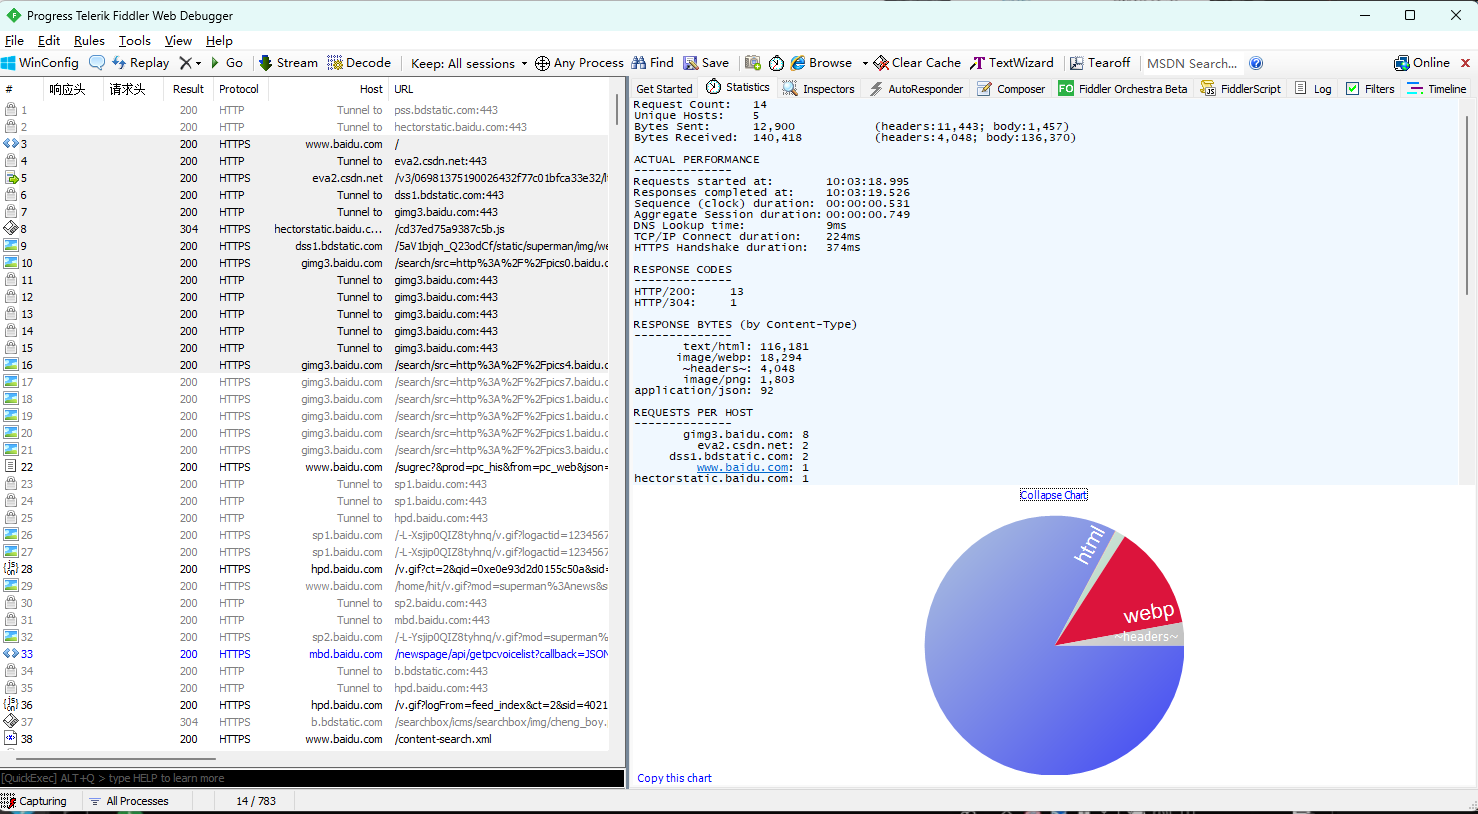1478x814 pixels.
Task: Toggle Decode mode
Action: click(359, 63)
